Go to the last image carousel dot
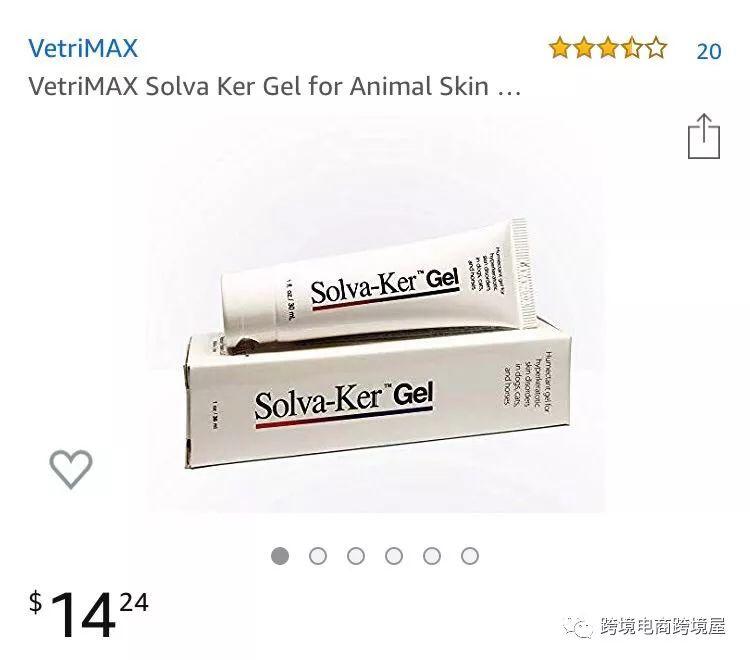Viewport: 750px width, 660px height. (470, 556)
